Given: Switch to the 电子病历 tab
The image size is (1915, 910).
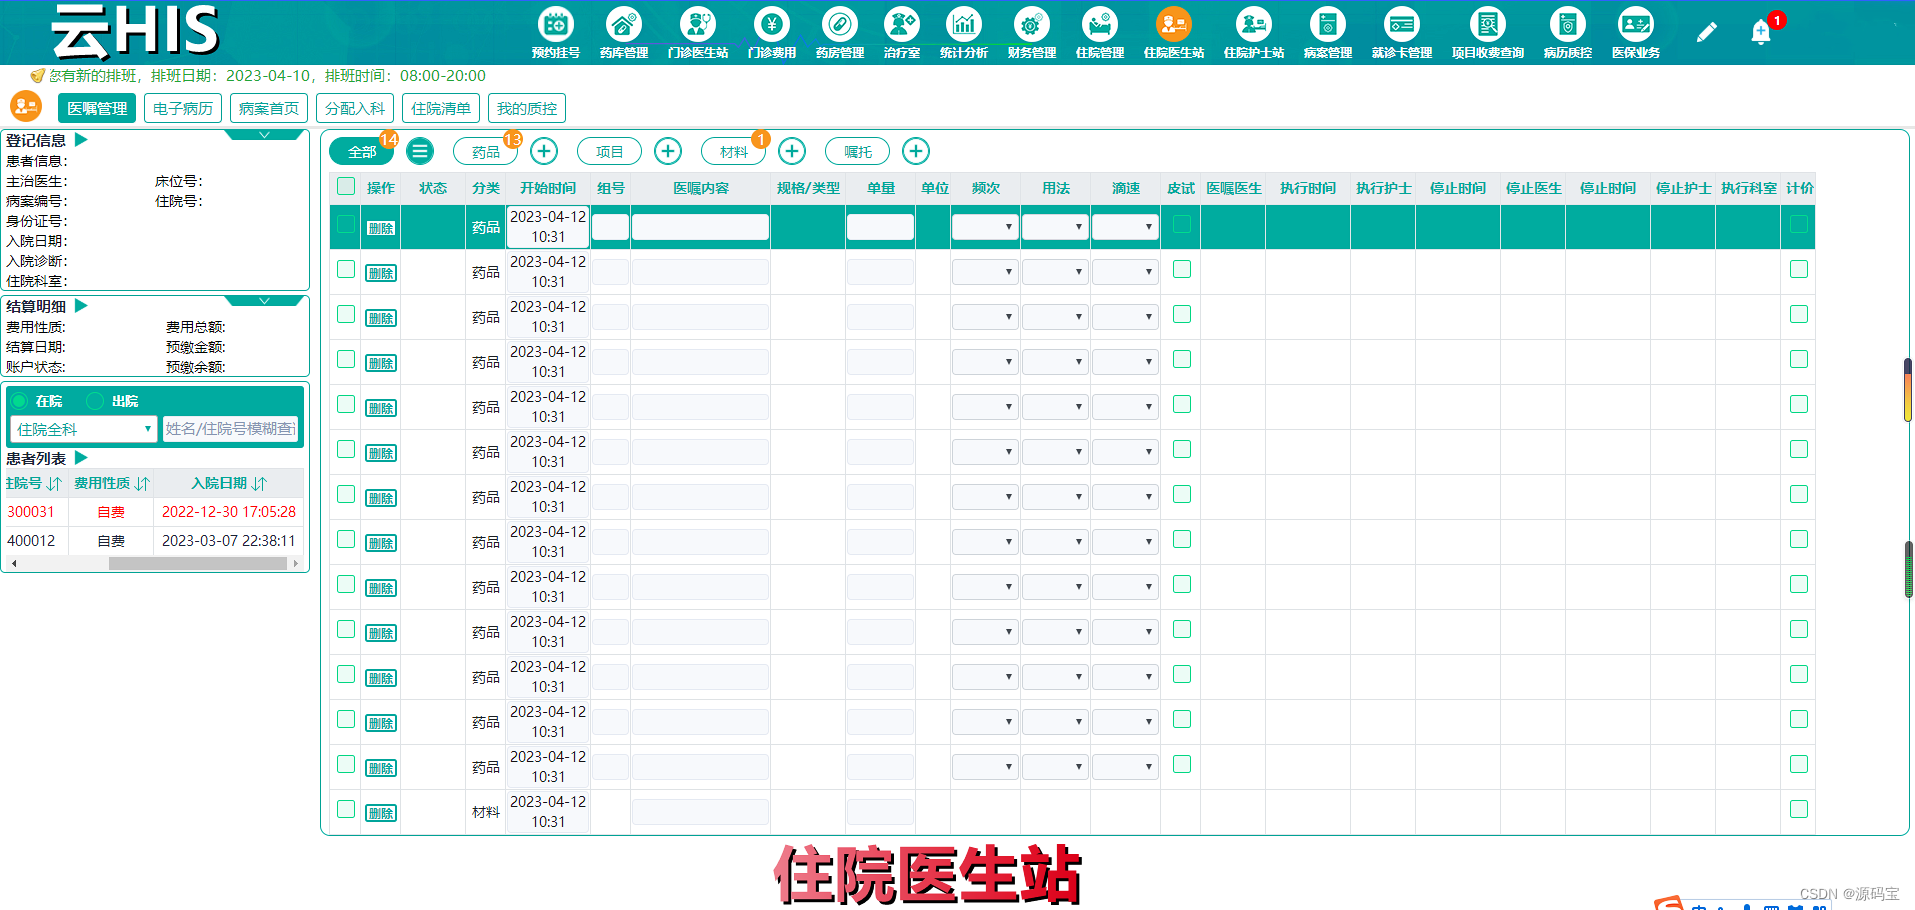Looking at the screenshot, I should pos(182,108).
